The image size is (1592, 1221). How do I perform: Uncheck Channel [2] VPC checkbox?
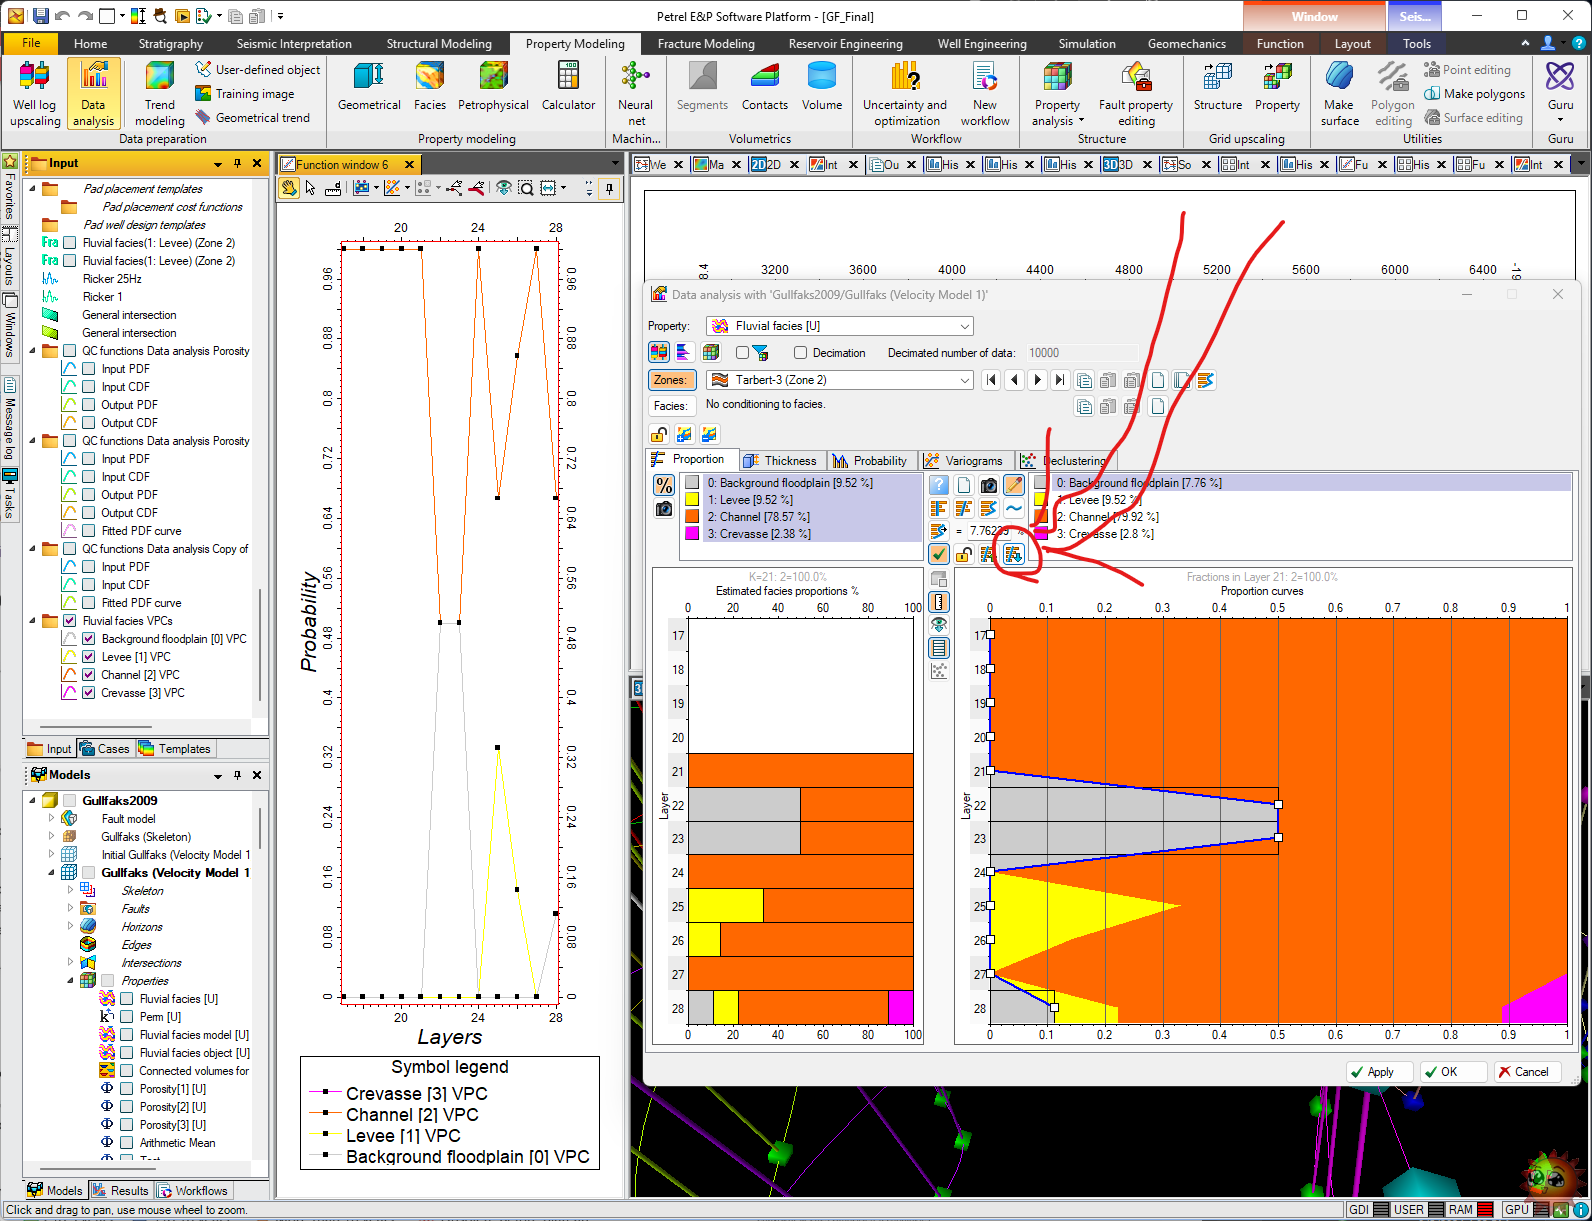89,675
